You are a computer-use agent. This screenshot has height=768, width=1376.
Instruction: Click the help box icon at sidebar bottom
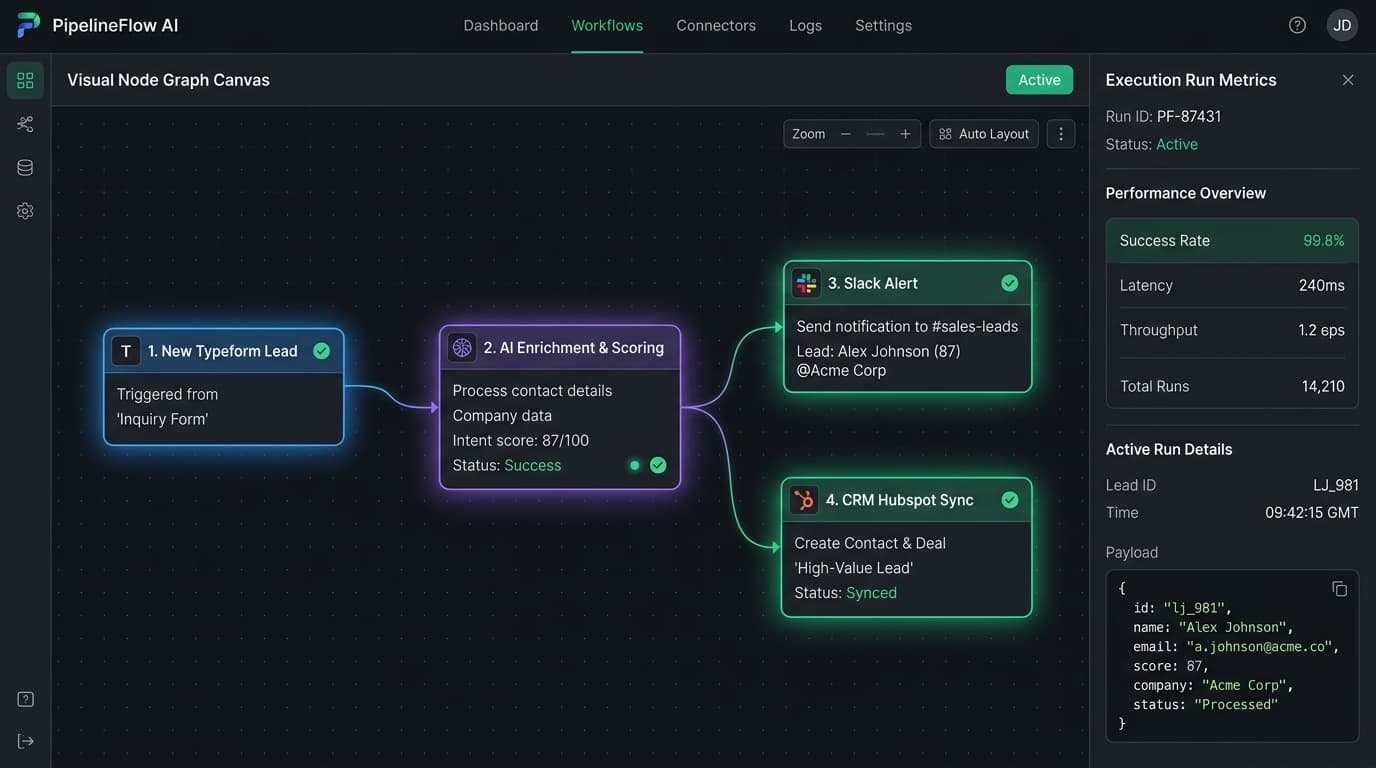[26, 699]
